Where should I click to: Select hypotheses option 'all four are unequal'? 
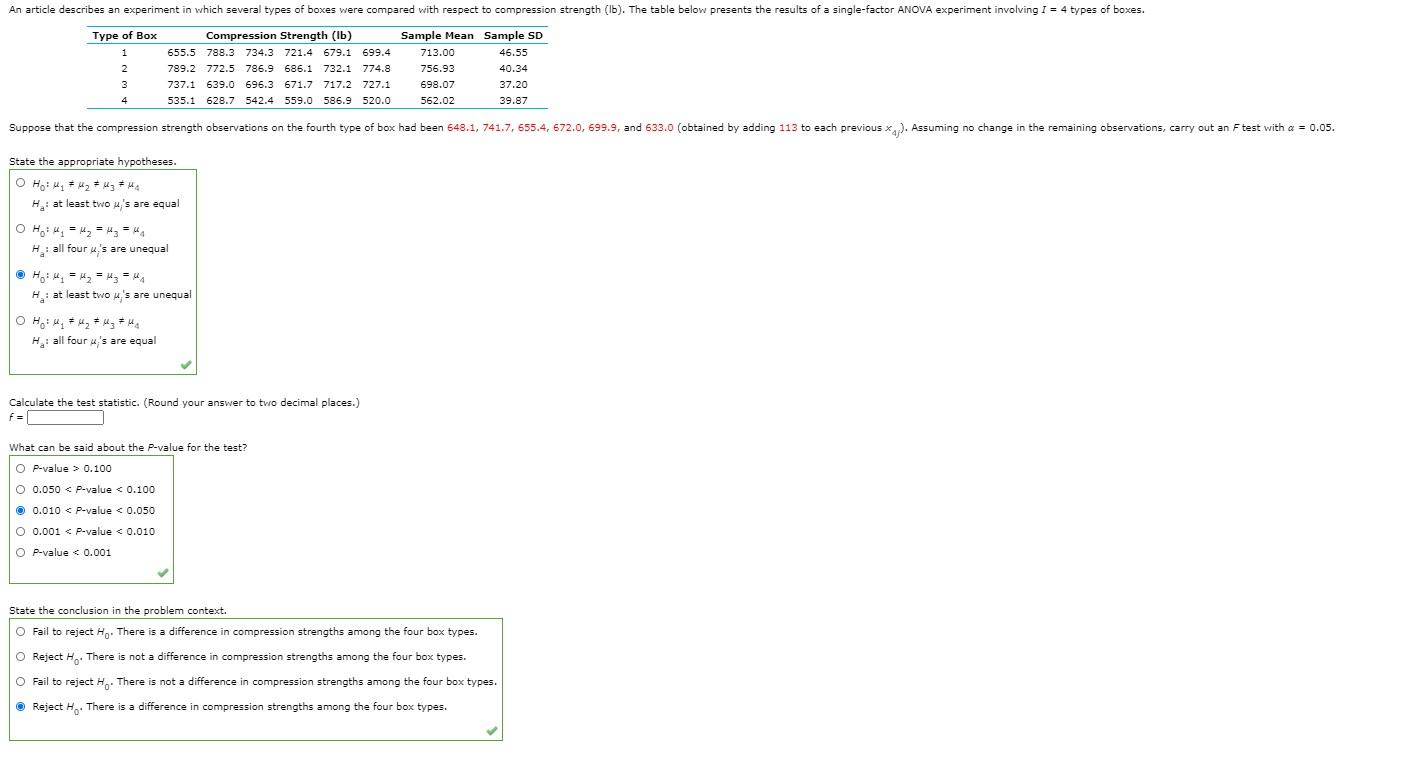21,229
